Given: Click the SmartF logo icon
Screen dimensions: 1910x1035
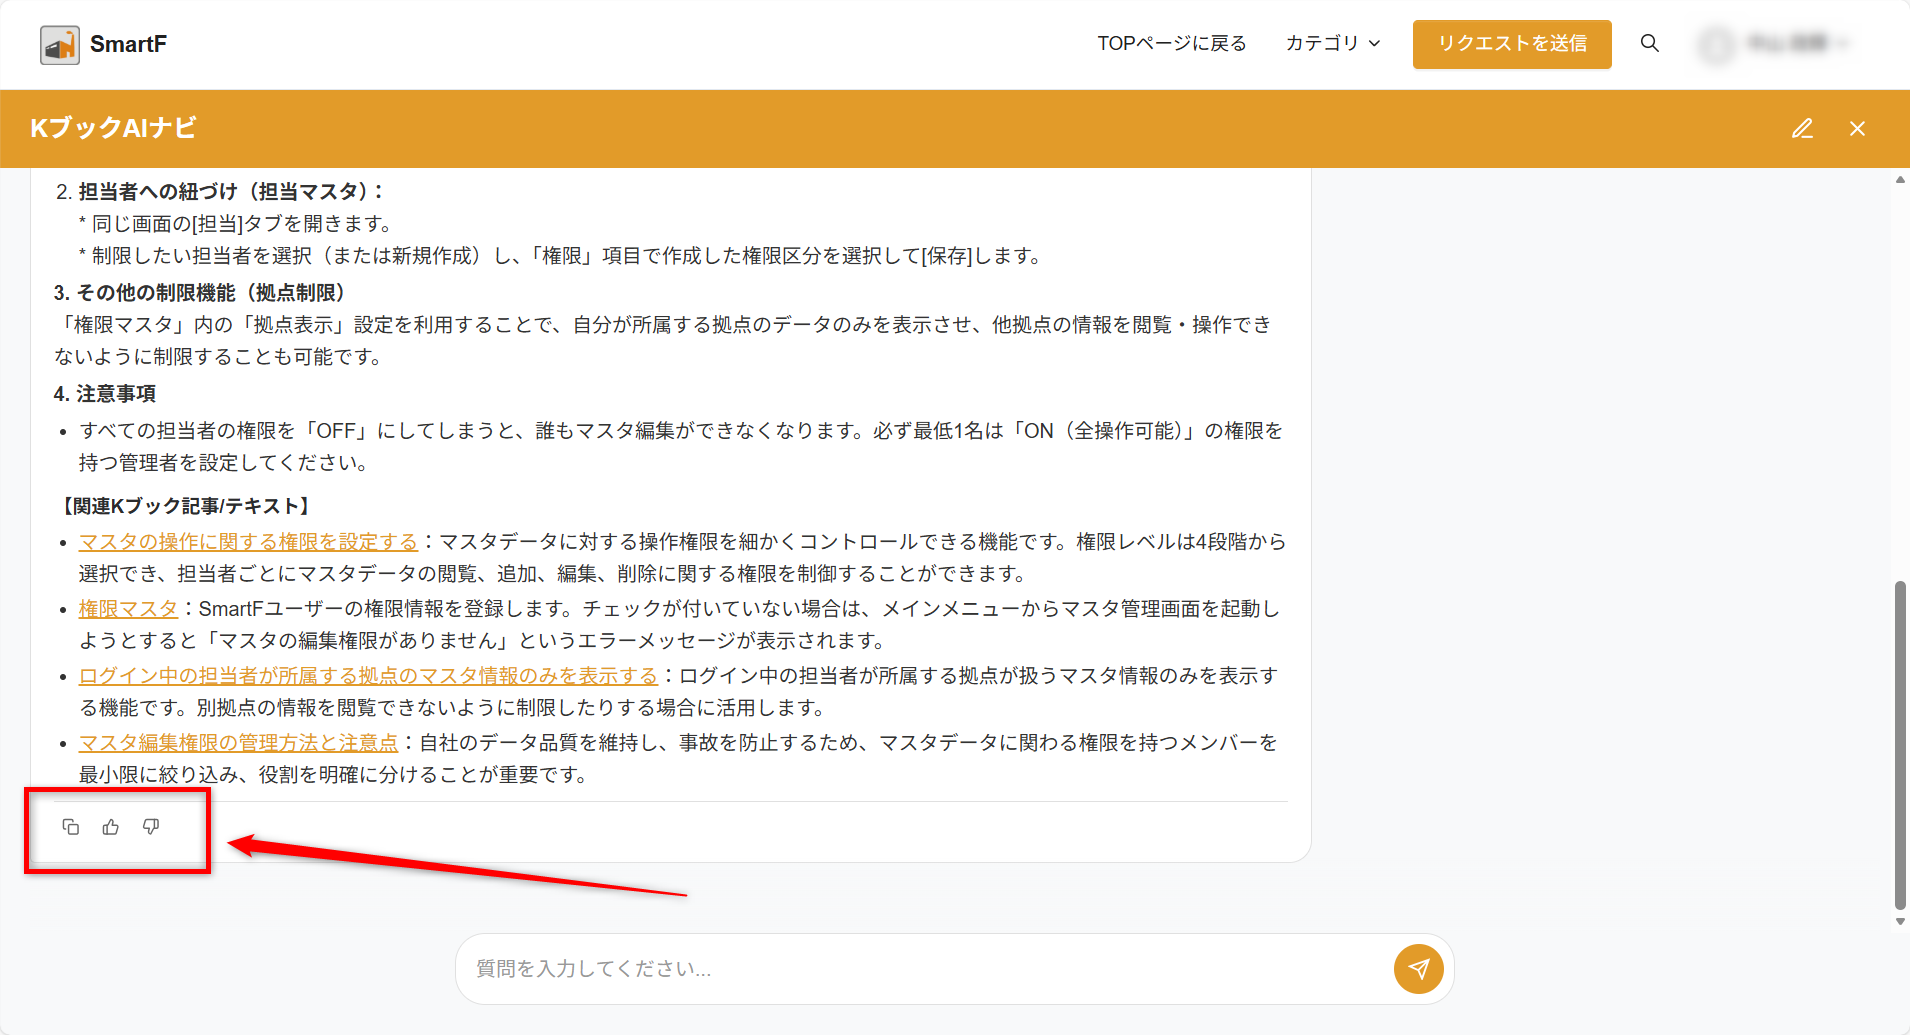Looking at the screenshot, I should (x=60, y=45).
